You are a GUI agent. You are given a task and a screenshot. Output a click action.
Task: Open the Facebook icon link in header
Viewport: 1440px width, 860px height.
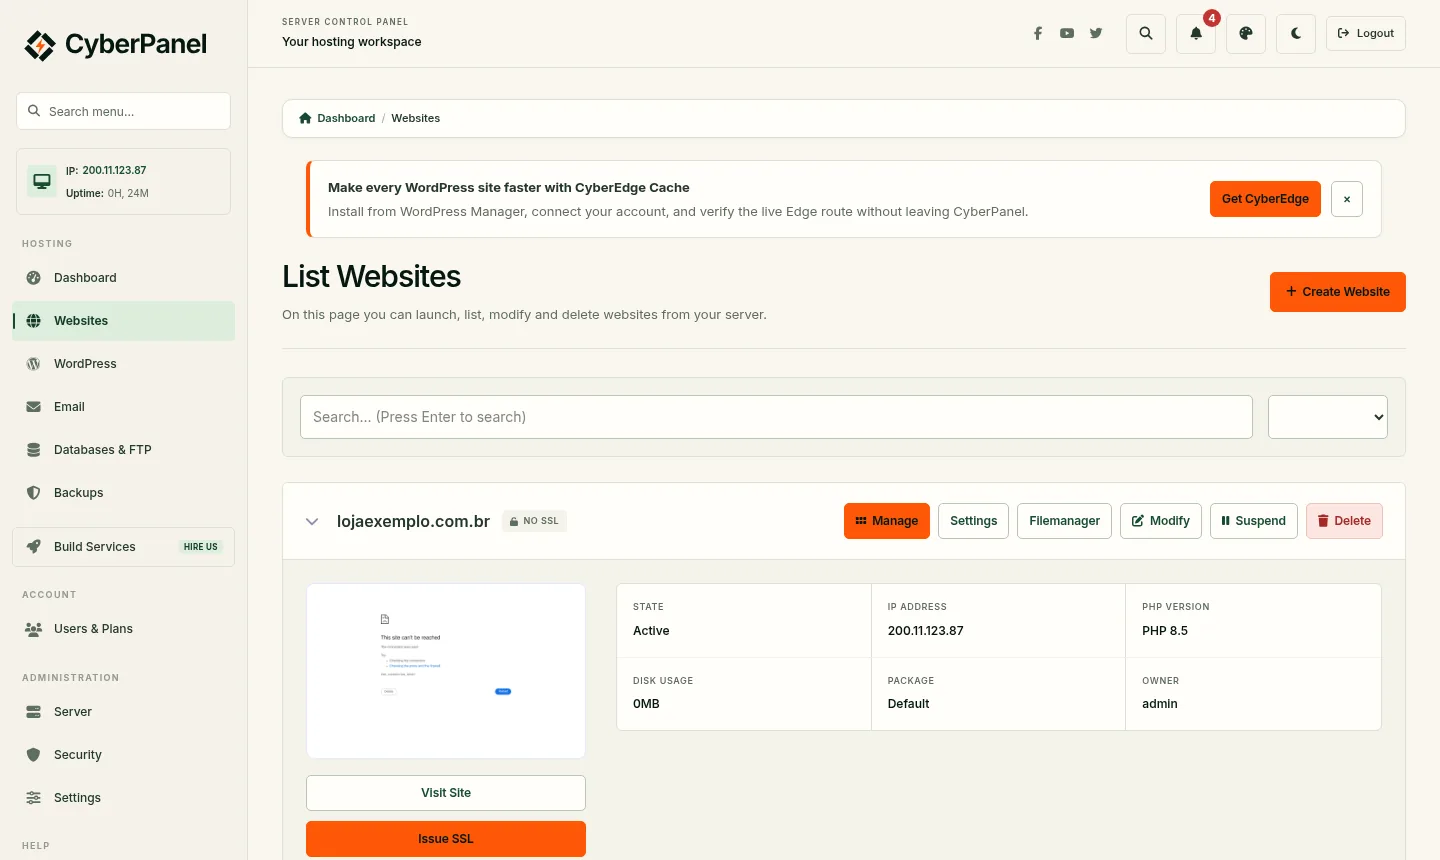1038,33
